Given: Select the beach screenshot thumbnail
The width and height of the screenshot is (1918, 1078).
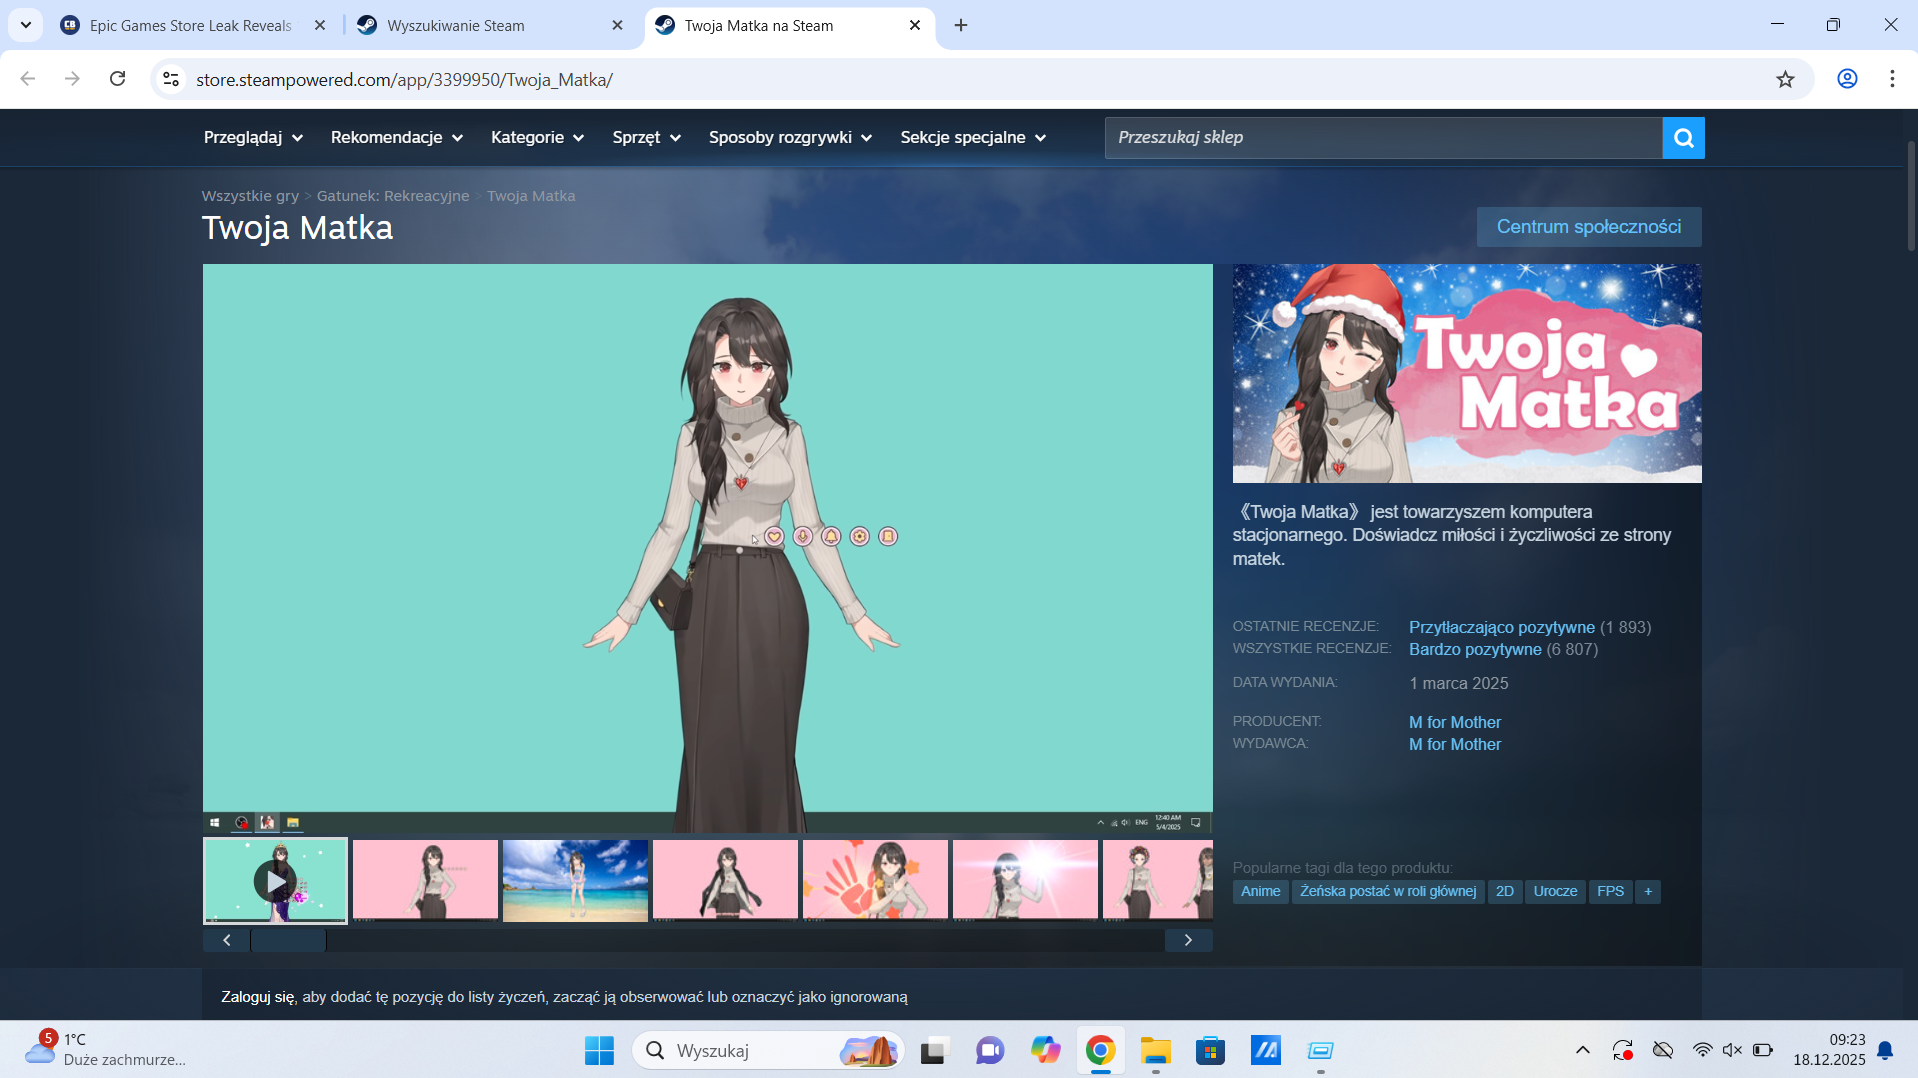Looking at the screenshot, I should pyautogui.click(x=575, y=881).
